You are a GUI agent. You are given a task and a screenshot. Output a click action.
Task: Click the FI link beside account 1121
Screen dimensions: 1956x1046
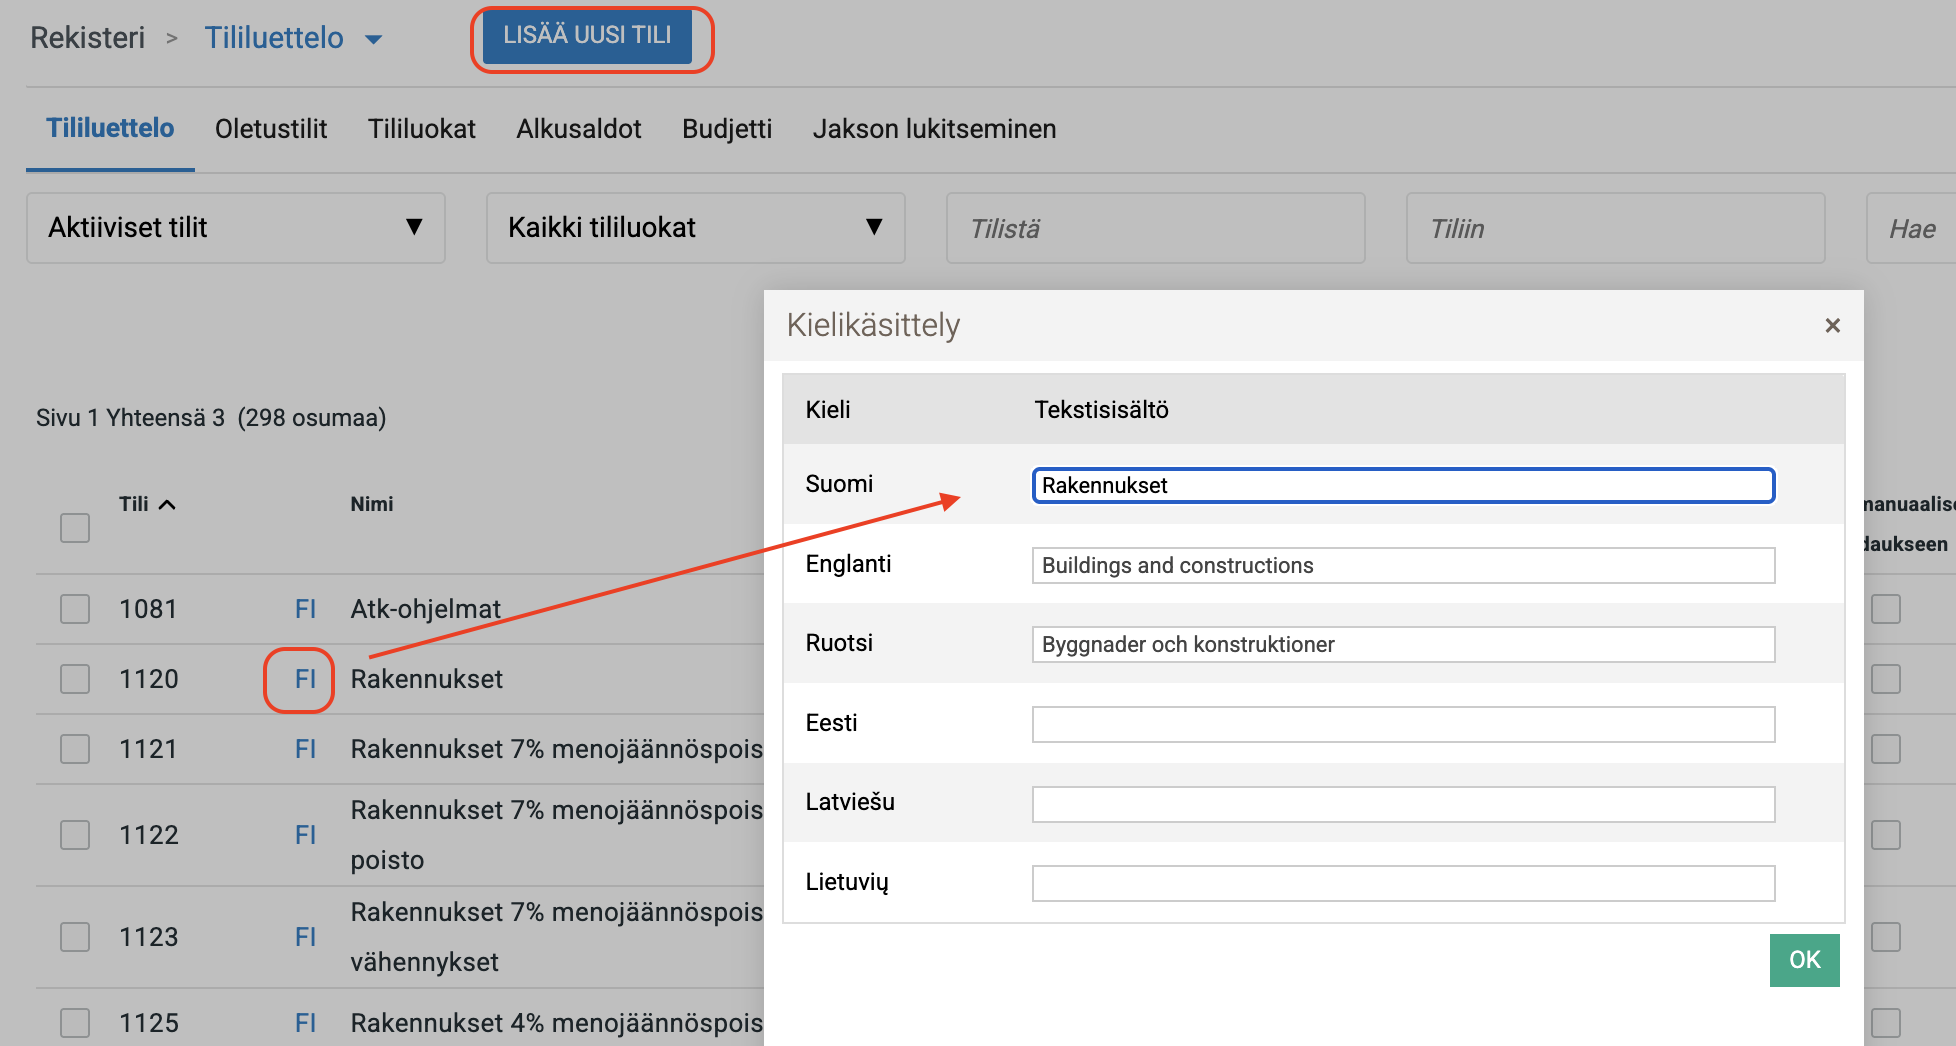(x=305, y=749)
